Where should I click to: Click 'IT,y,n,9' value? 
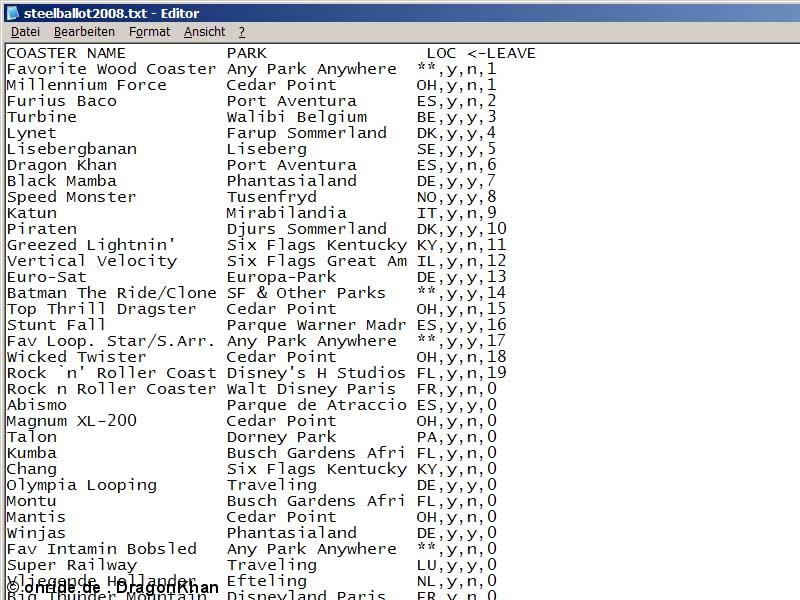click(457, 213)
